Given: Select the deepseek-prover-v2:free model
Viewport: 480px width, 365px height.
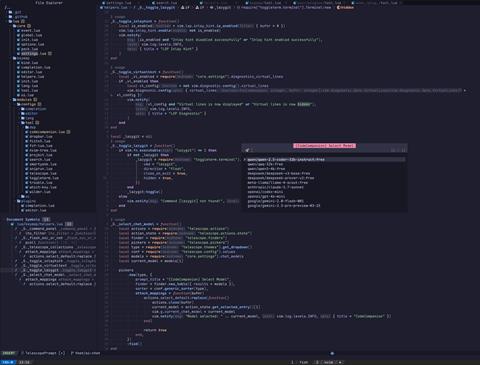Looking at the screenshot, I should (281, 178).
